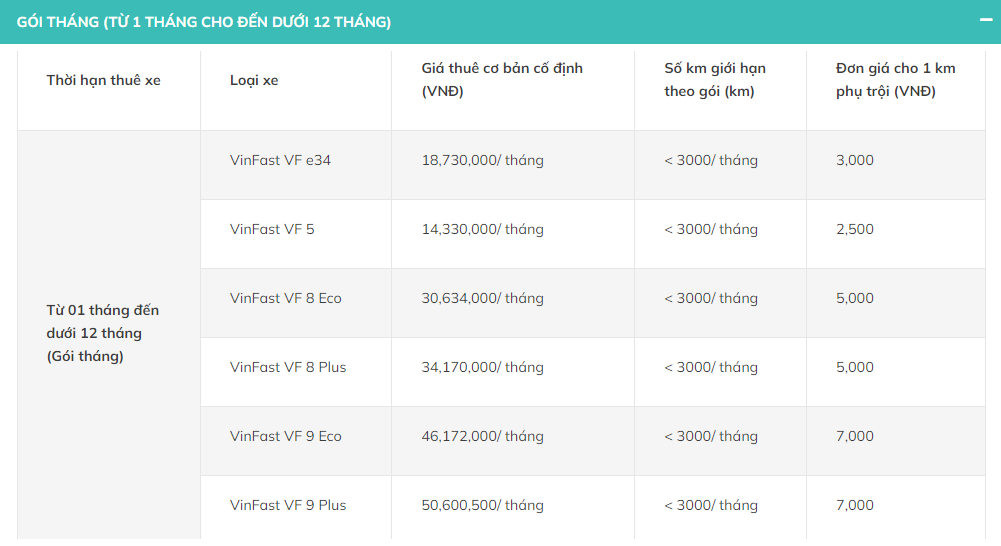Click the 'Từ 01 tháng đến dưới 12 tháng' cell

point(103,333)
